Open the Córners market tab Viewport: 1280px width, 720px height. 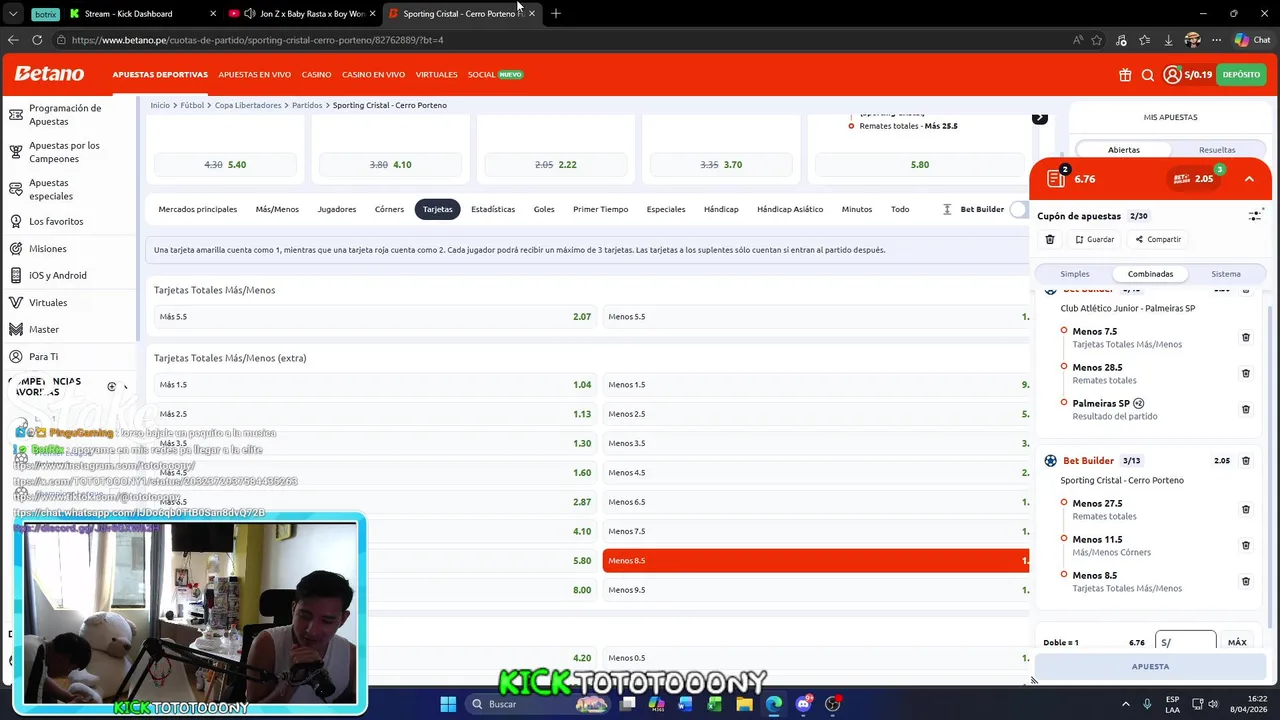tap(389, 209)
